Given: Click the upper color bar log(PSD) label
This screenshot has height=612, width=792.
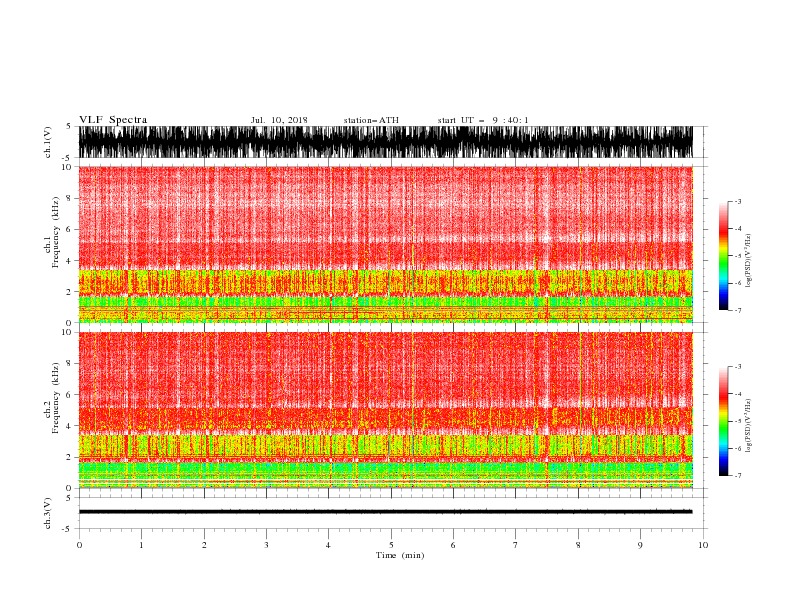Looking at the screenshot, I should 748,260.
